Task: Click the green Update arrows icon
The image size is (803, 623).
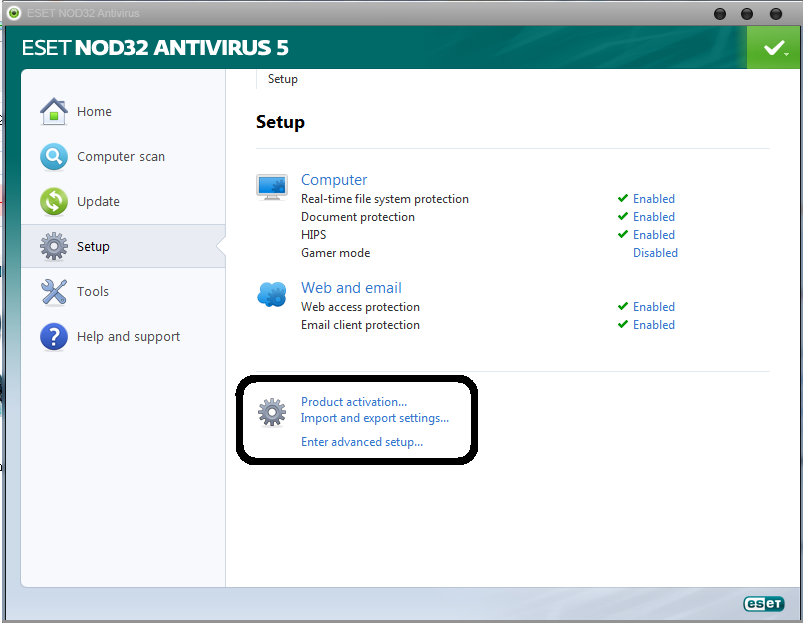Action: [x=54, y=201]
